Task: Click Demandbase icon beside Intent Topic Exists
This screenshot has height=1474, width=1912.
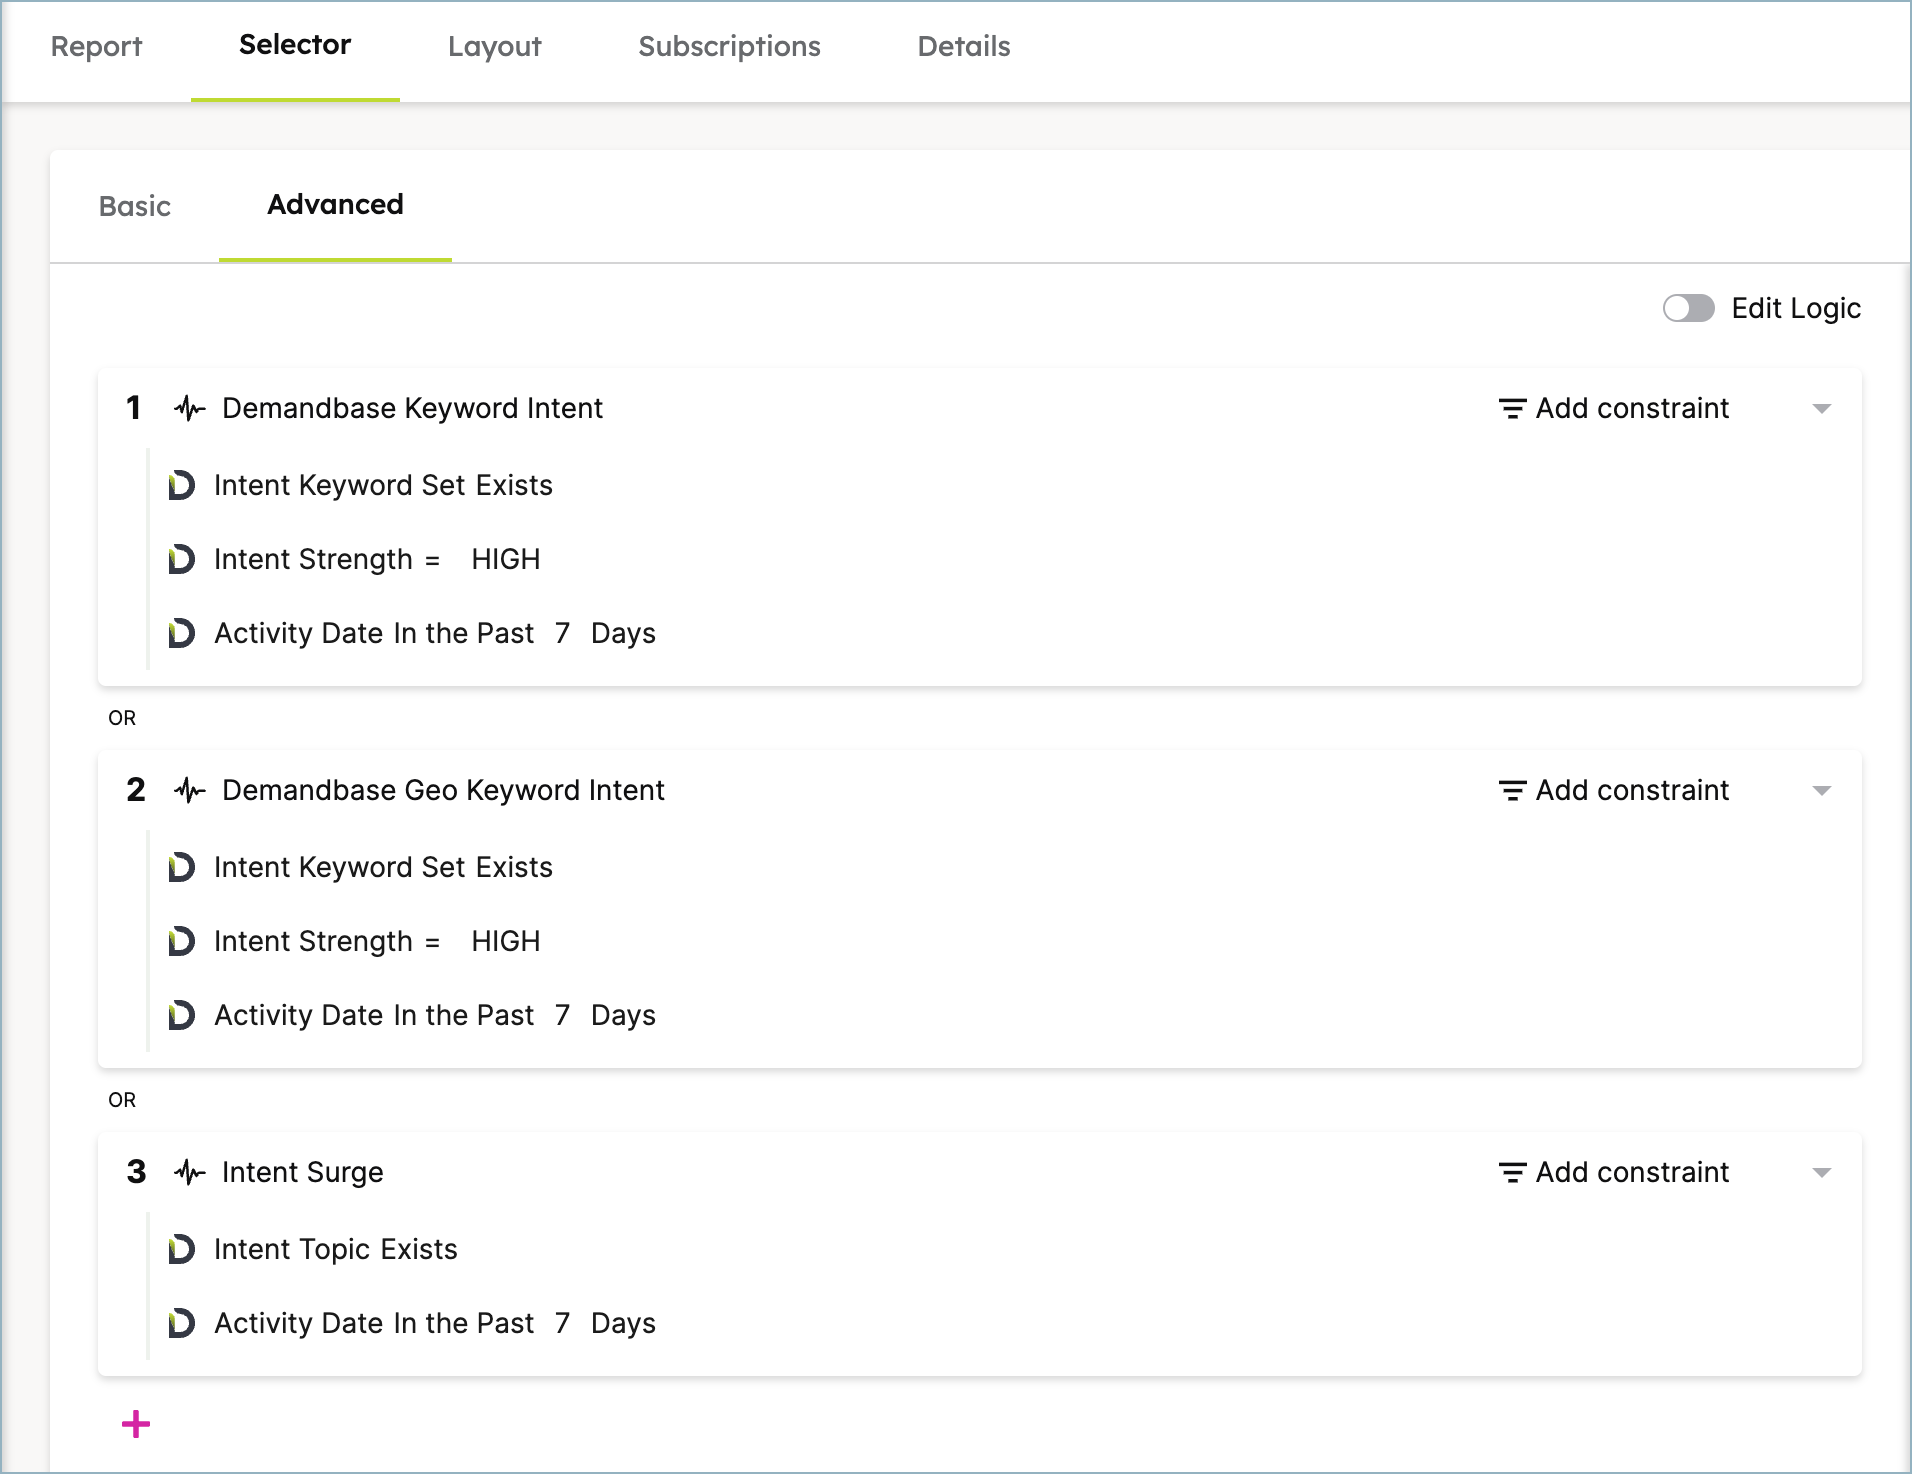Action: click(181, 1249)
